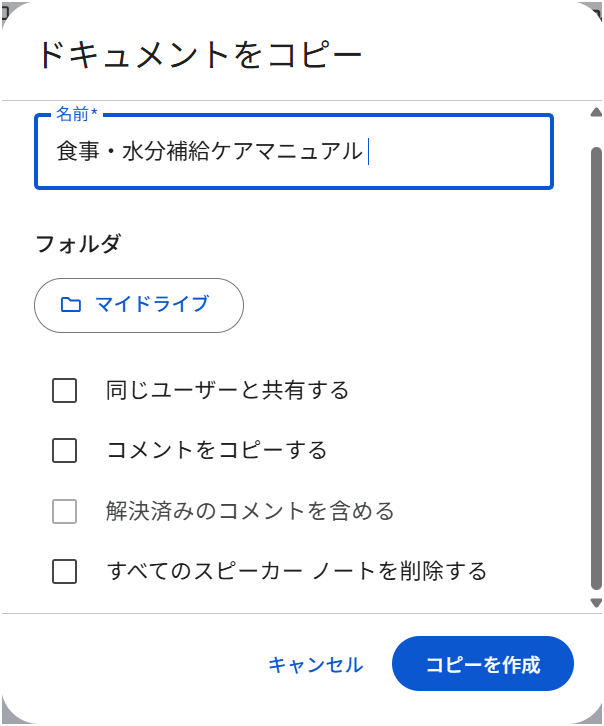Click the greyed 解決済みのコメントを含める checkbox
Screen dimensions: 604x726
[65, 512]
